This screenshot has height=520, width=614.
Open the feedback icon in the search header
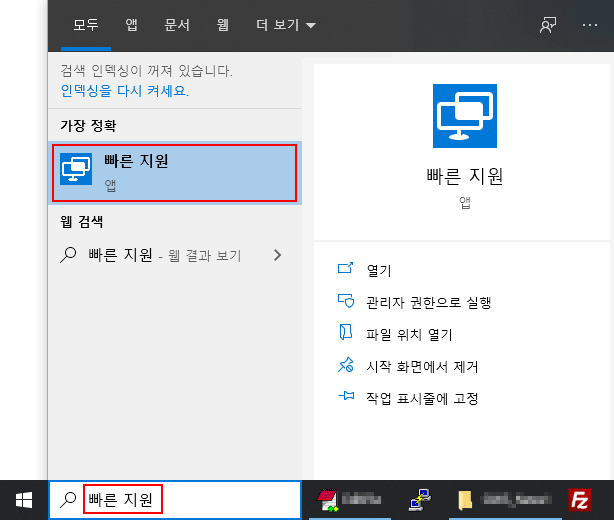pyautogui.click(x=547, y=25)
